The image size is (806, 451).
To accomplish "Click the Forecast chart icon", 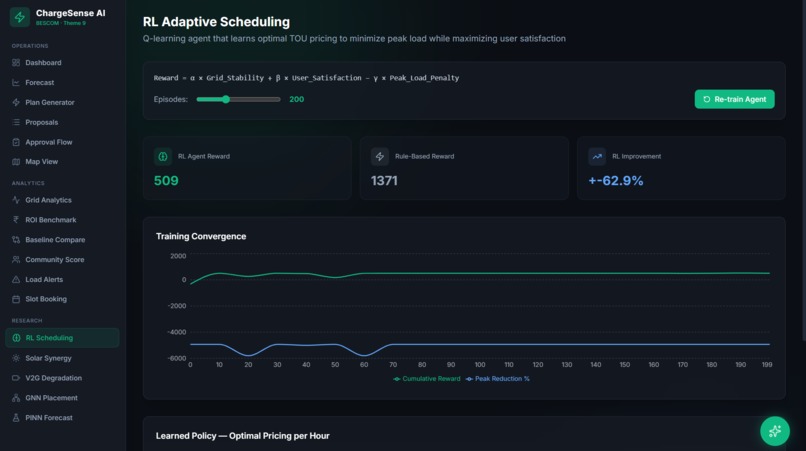I will coord(16,82).
